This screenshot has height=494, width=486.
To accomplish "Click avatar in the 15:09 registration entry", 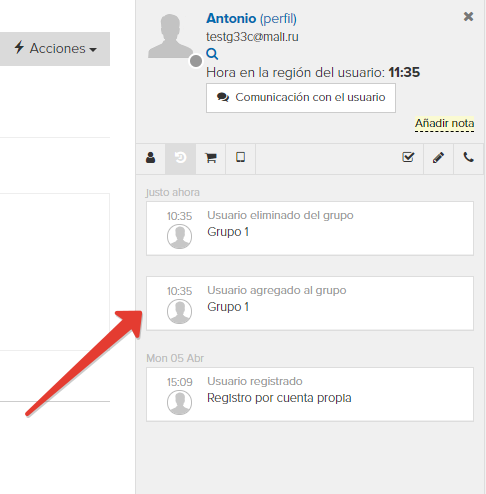I will tap(179, 403).
